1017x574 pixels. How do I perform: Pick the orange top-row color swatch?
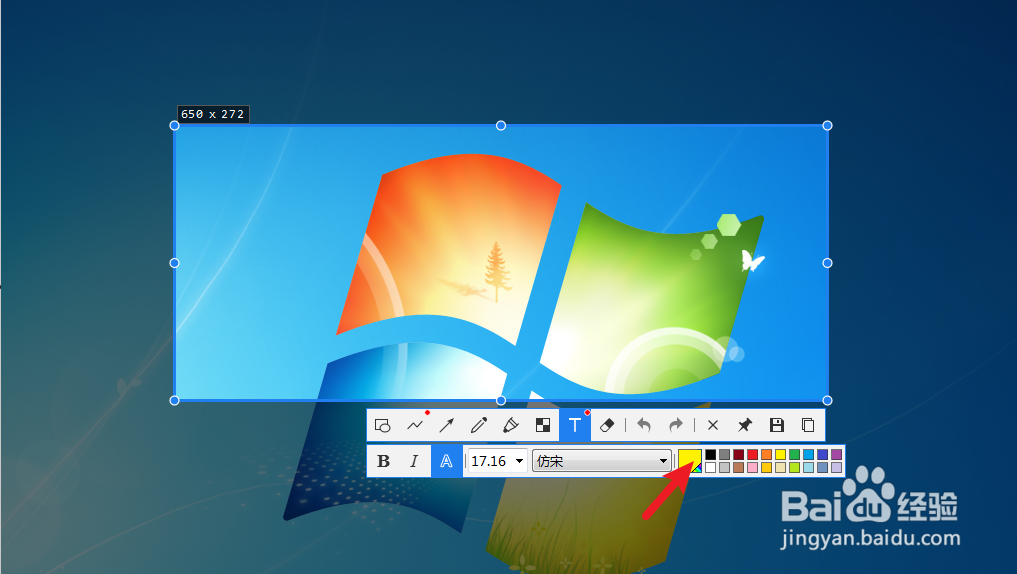pyautogui.click(x=767, y=455)
